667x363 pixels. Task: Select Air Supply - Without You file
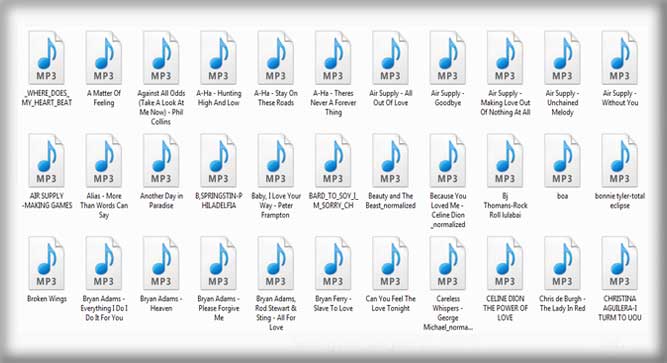click(x=620, y=58)
